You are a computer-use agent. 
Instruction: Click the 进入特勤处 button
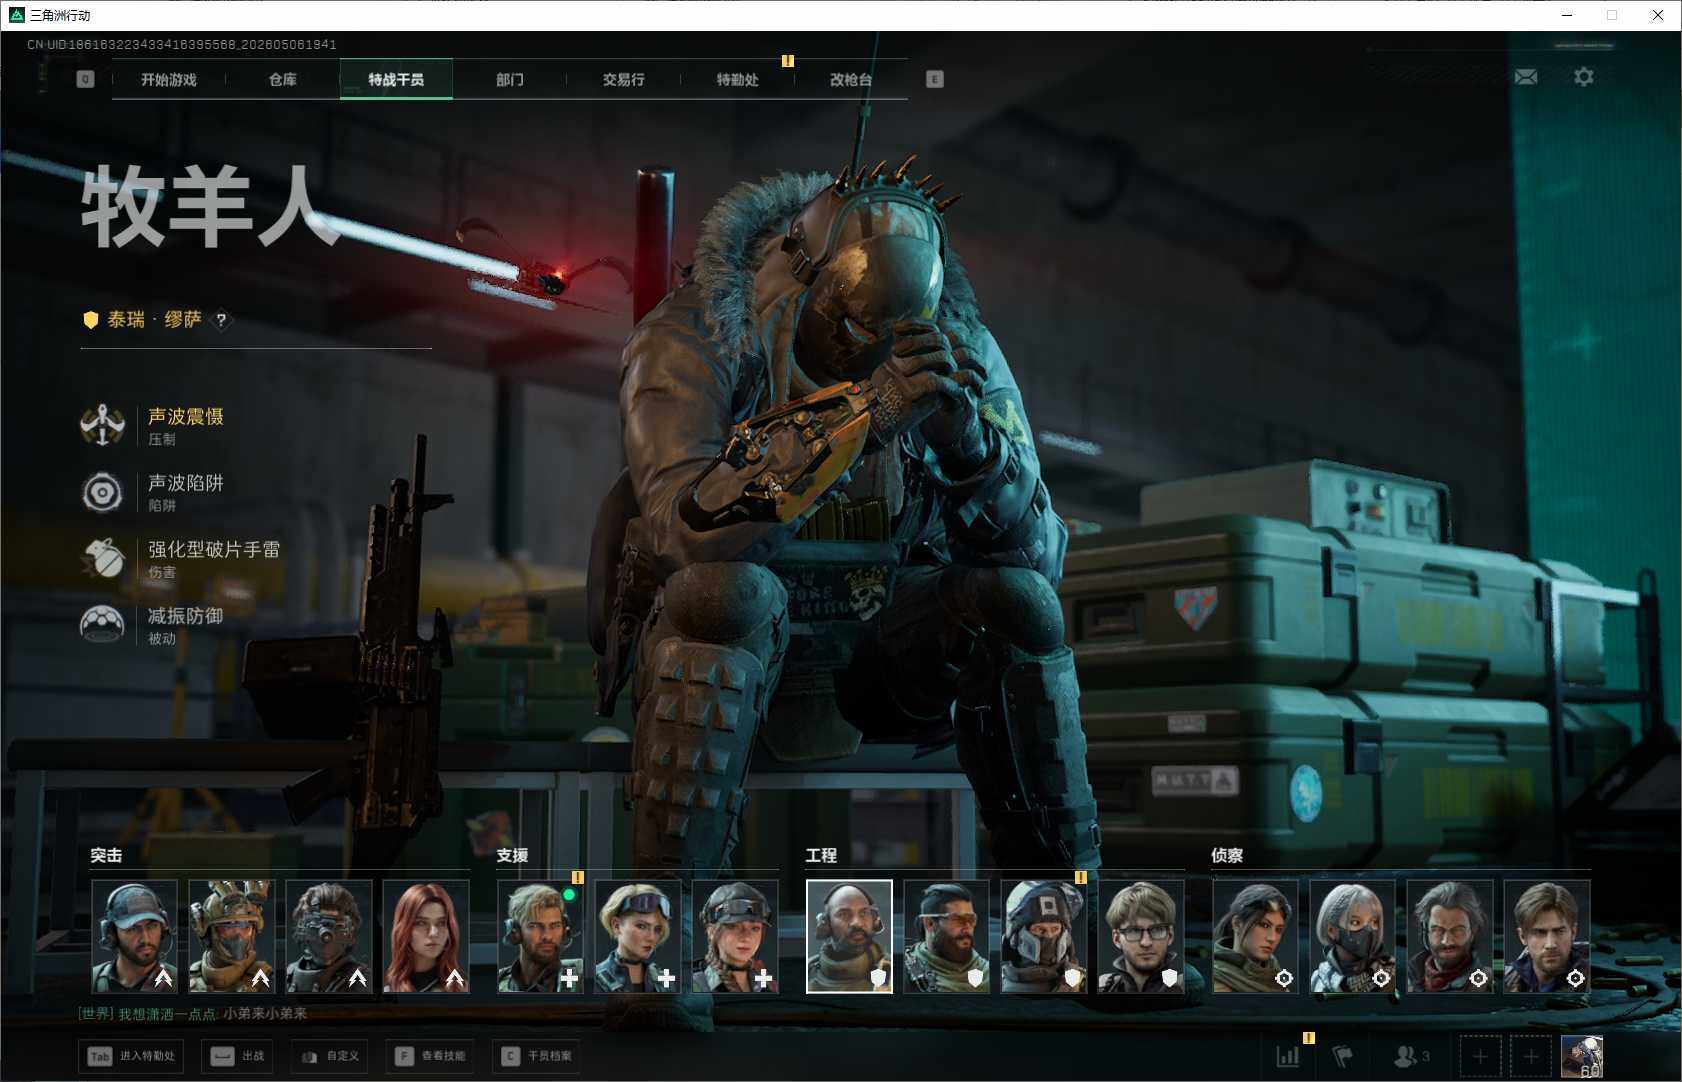tap(132, 1056)
